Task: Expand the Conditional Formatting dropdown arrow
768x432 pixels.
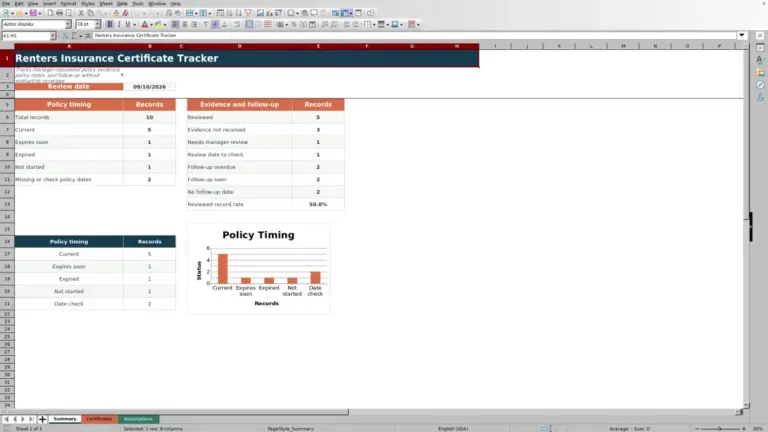Action: coord(418,24)
